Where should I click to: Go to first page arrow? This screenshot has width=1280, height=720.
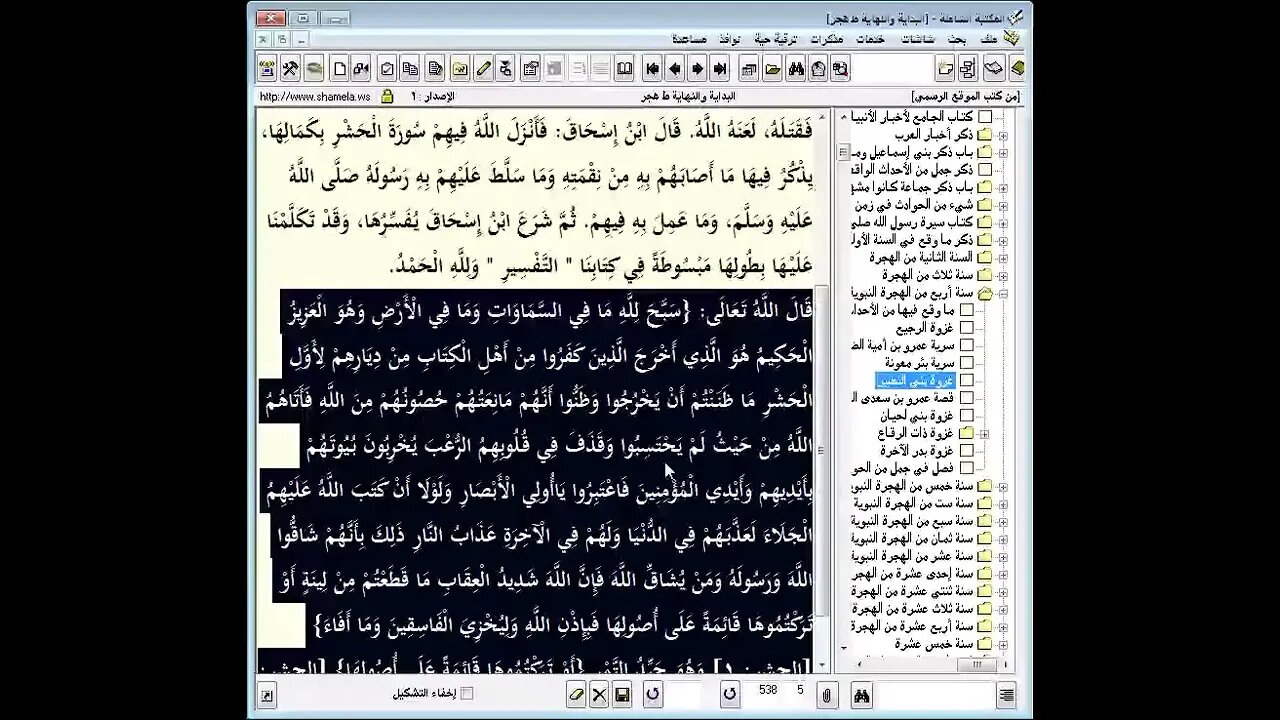pyautogui.click(x=652, y=69)
